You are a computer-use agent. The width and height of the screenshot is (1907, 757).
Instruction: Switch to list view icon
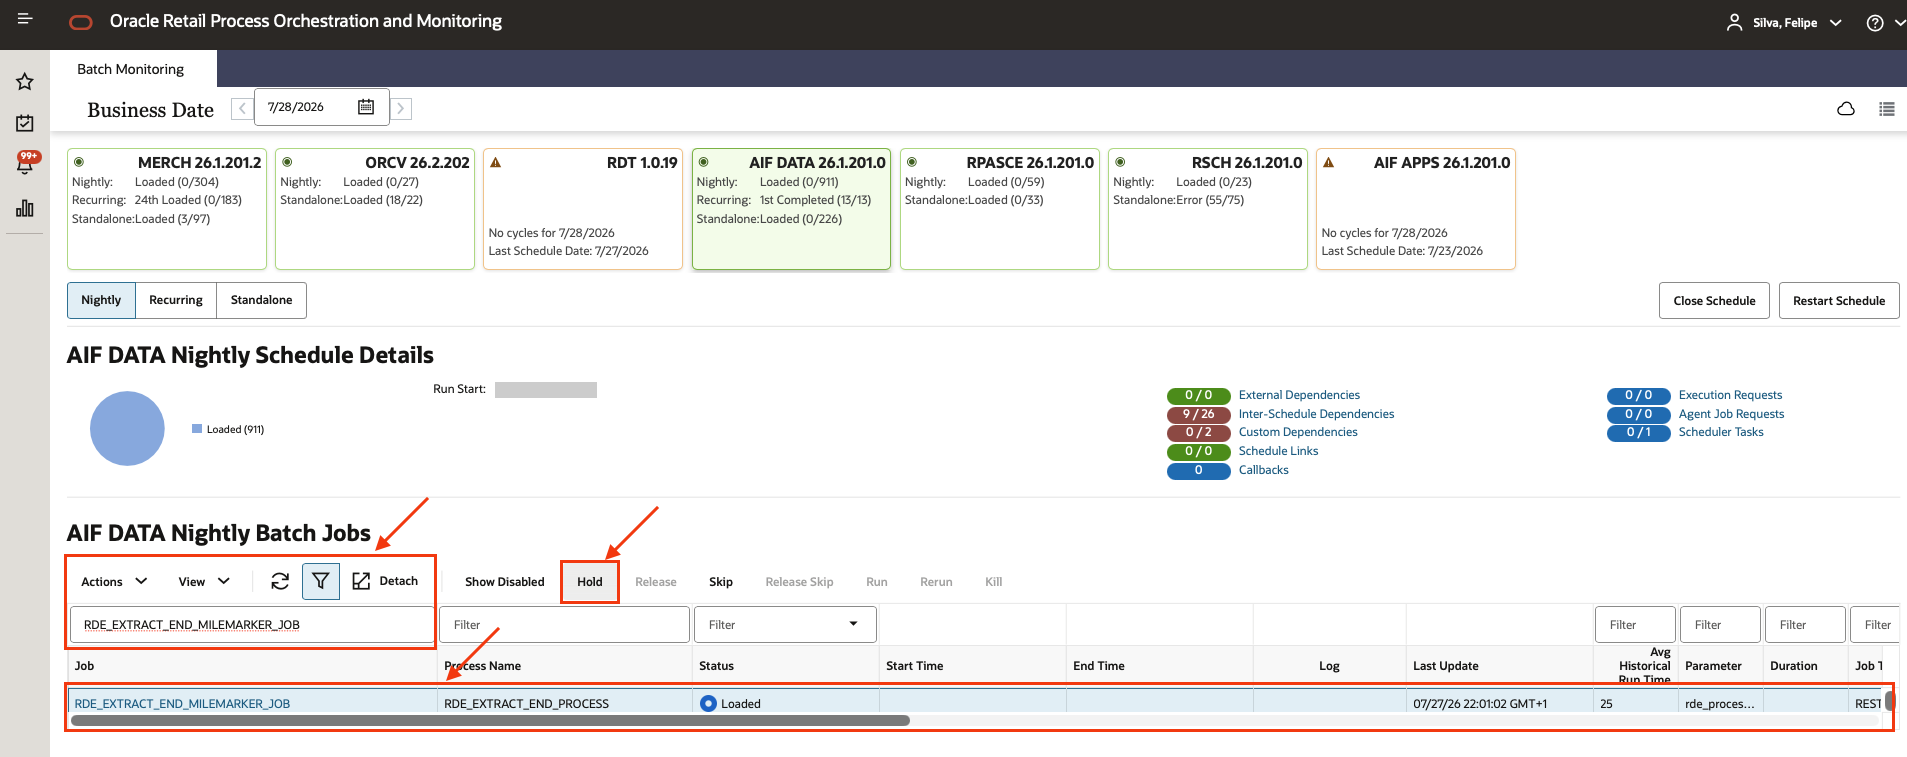point(1887,109)
